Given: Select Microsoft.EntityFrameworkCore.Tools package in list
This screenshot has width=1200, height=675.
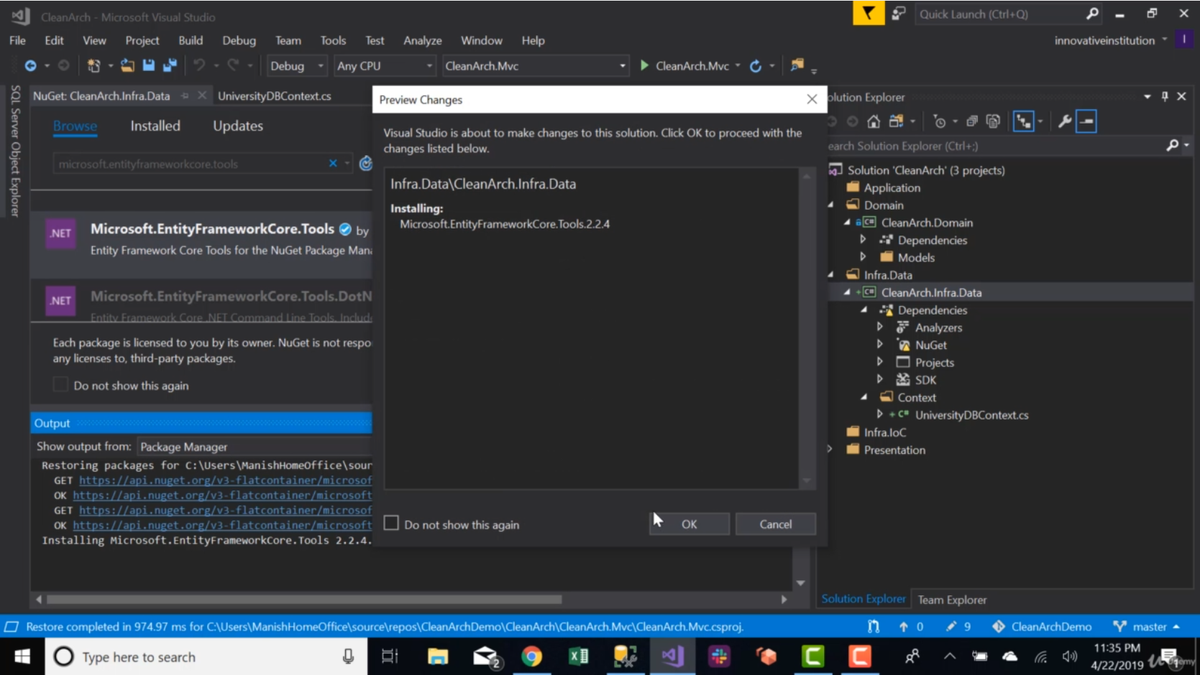Looking at the screenshot, I should [x=201, y=240].
